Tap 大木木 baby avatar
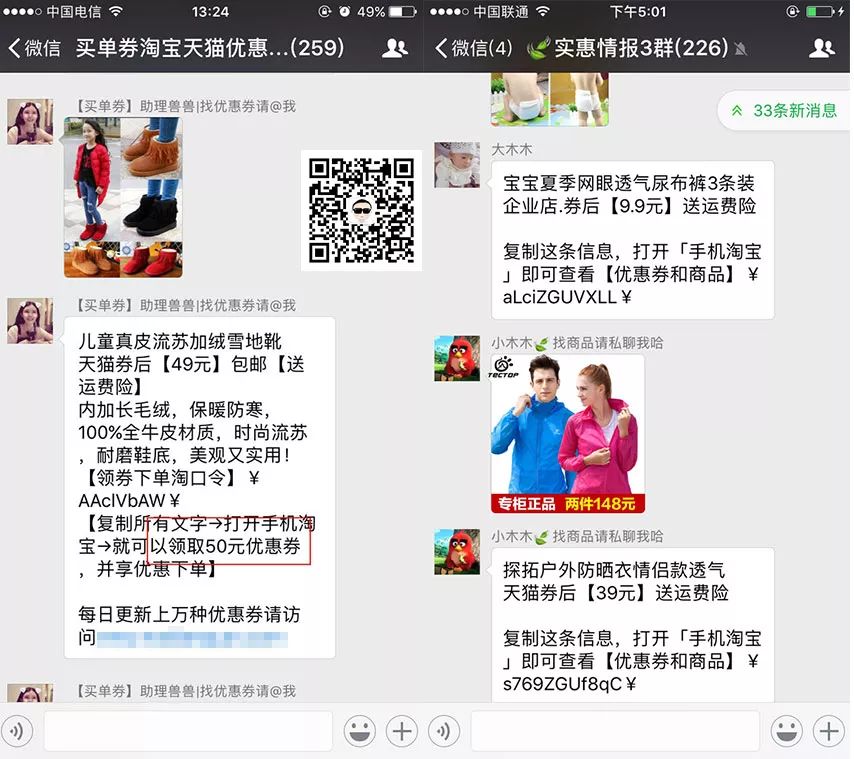 (457, 164)
